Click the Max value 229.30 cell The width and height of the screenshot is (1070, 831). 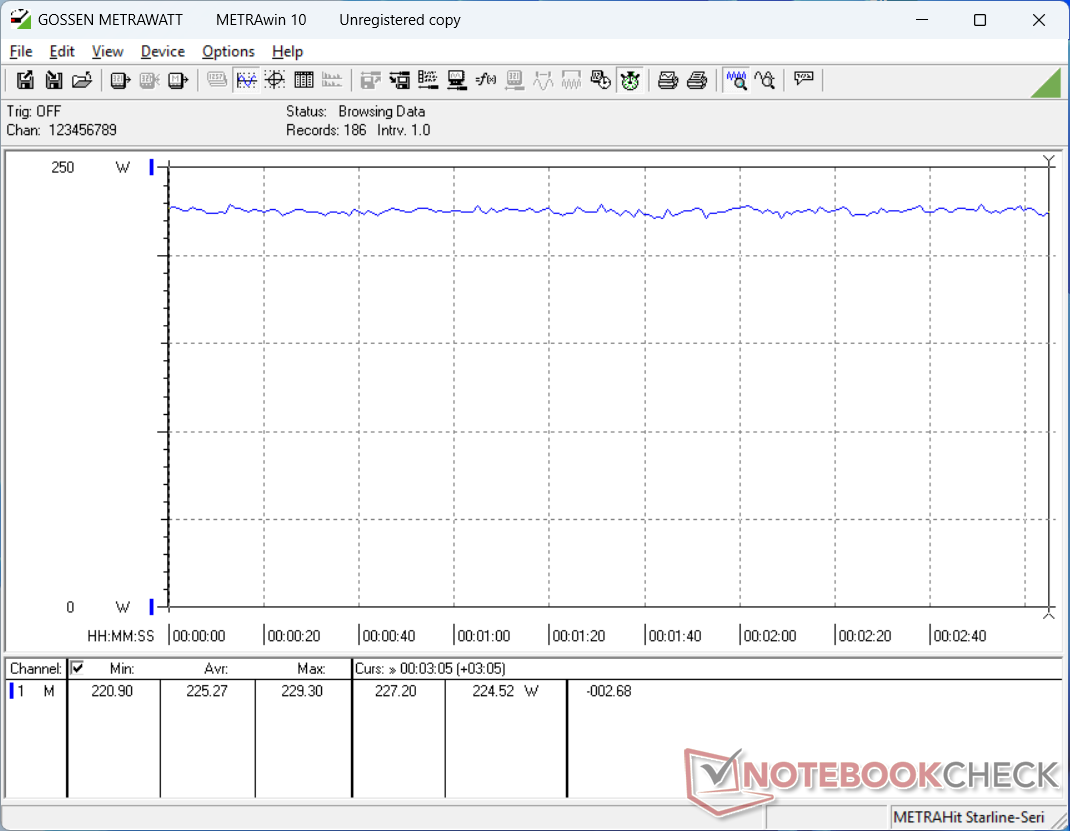coord(302,691)
